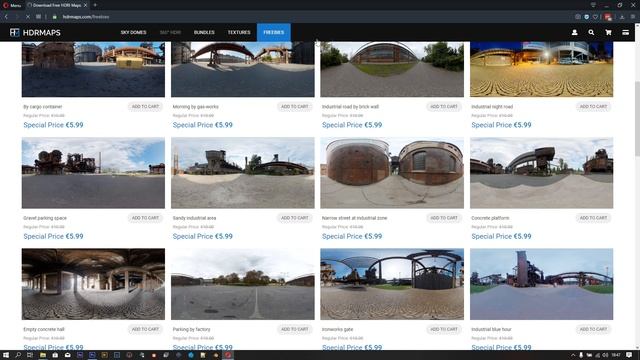Screen dimensions: 640x360
Task: Click the HDRMAPS logo
Action: pyautogui.click(x=35, y=33)
